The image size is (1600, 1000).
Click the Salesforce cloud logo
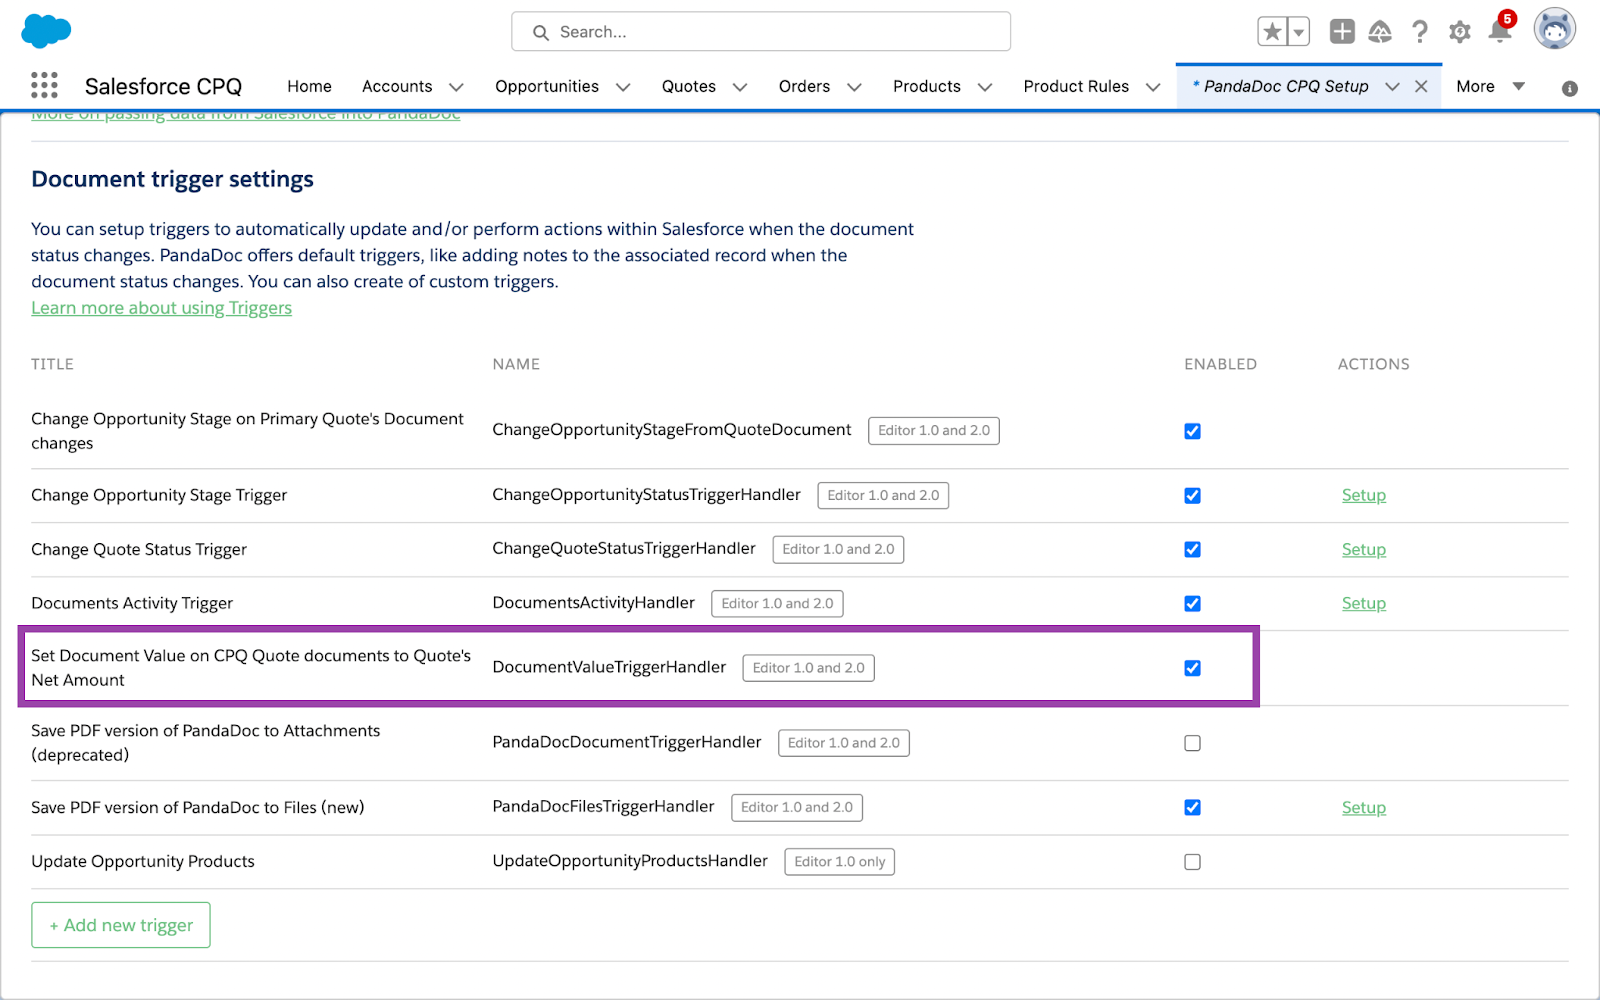46,31
